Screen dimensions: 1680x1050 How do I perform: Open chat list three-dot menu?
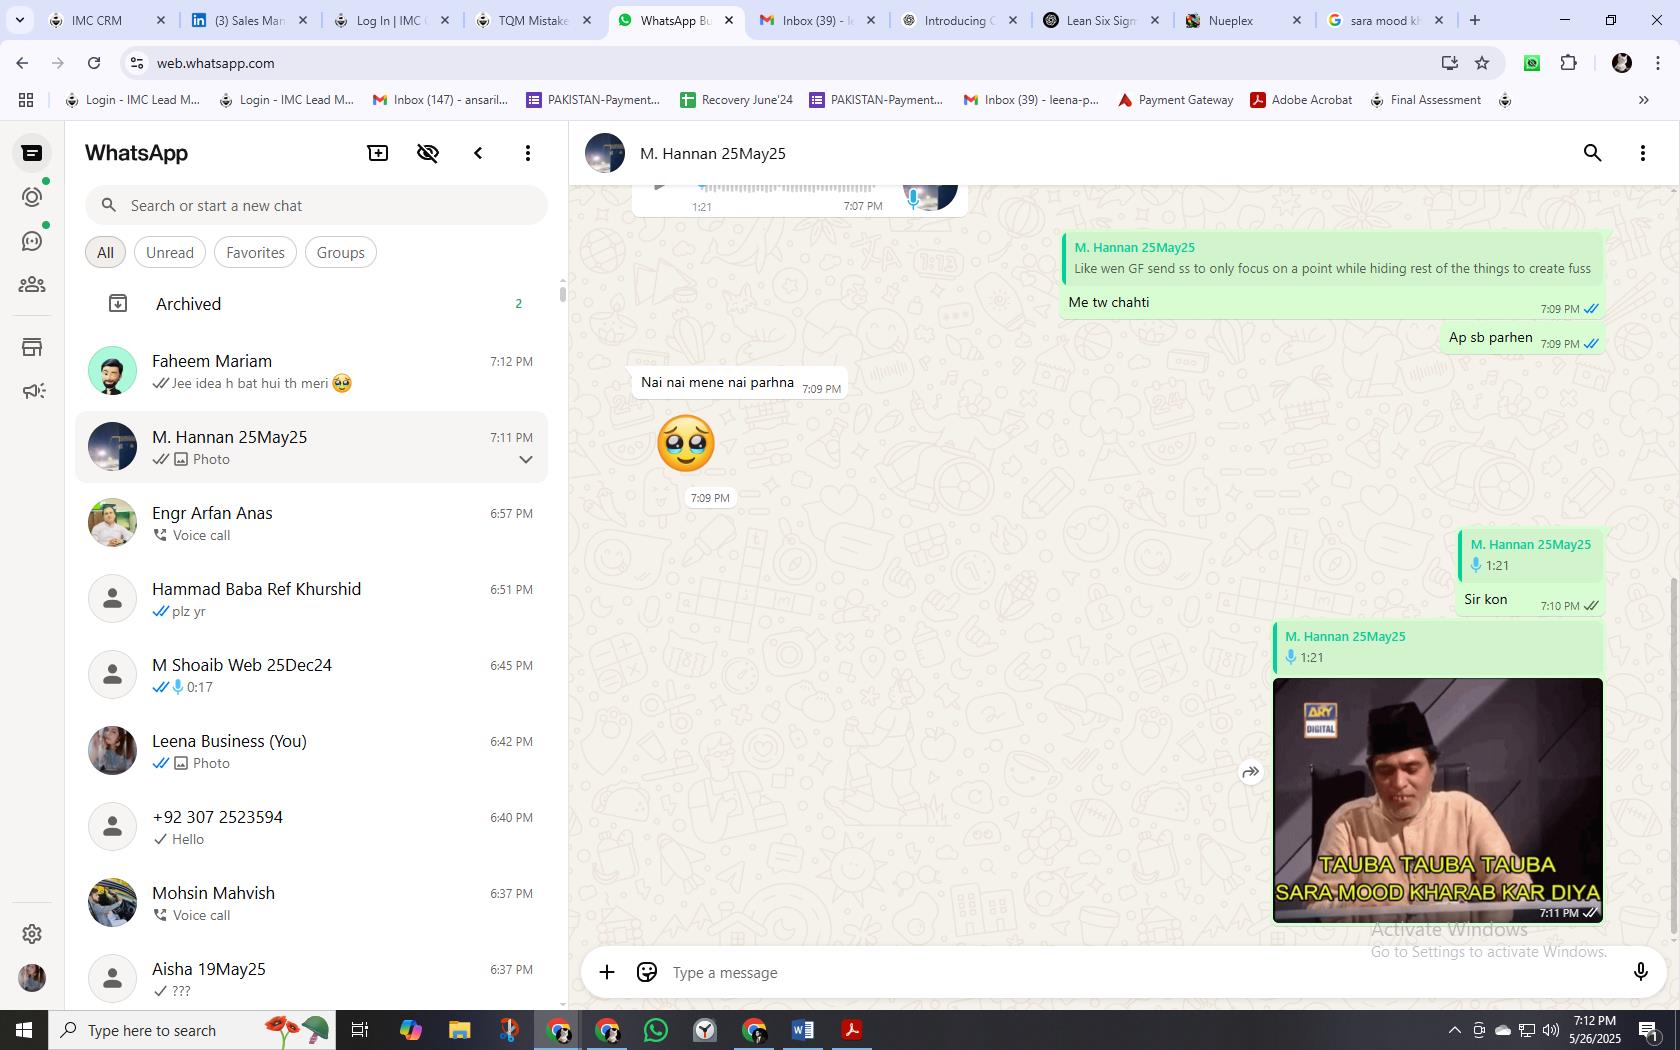coord(528,153)
